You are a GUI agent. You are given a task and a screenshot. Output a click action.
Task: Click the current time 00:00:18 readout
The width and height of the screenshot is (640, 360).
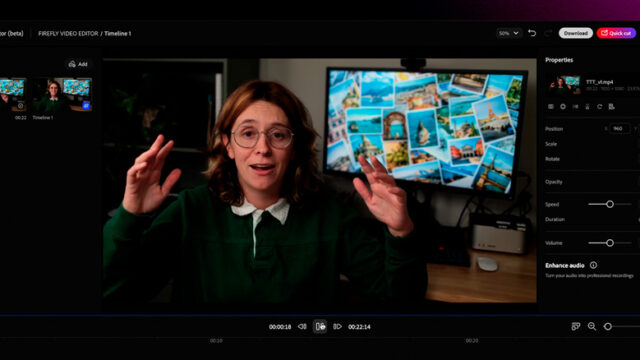click(x=280, y=327)
